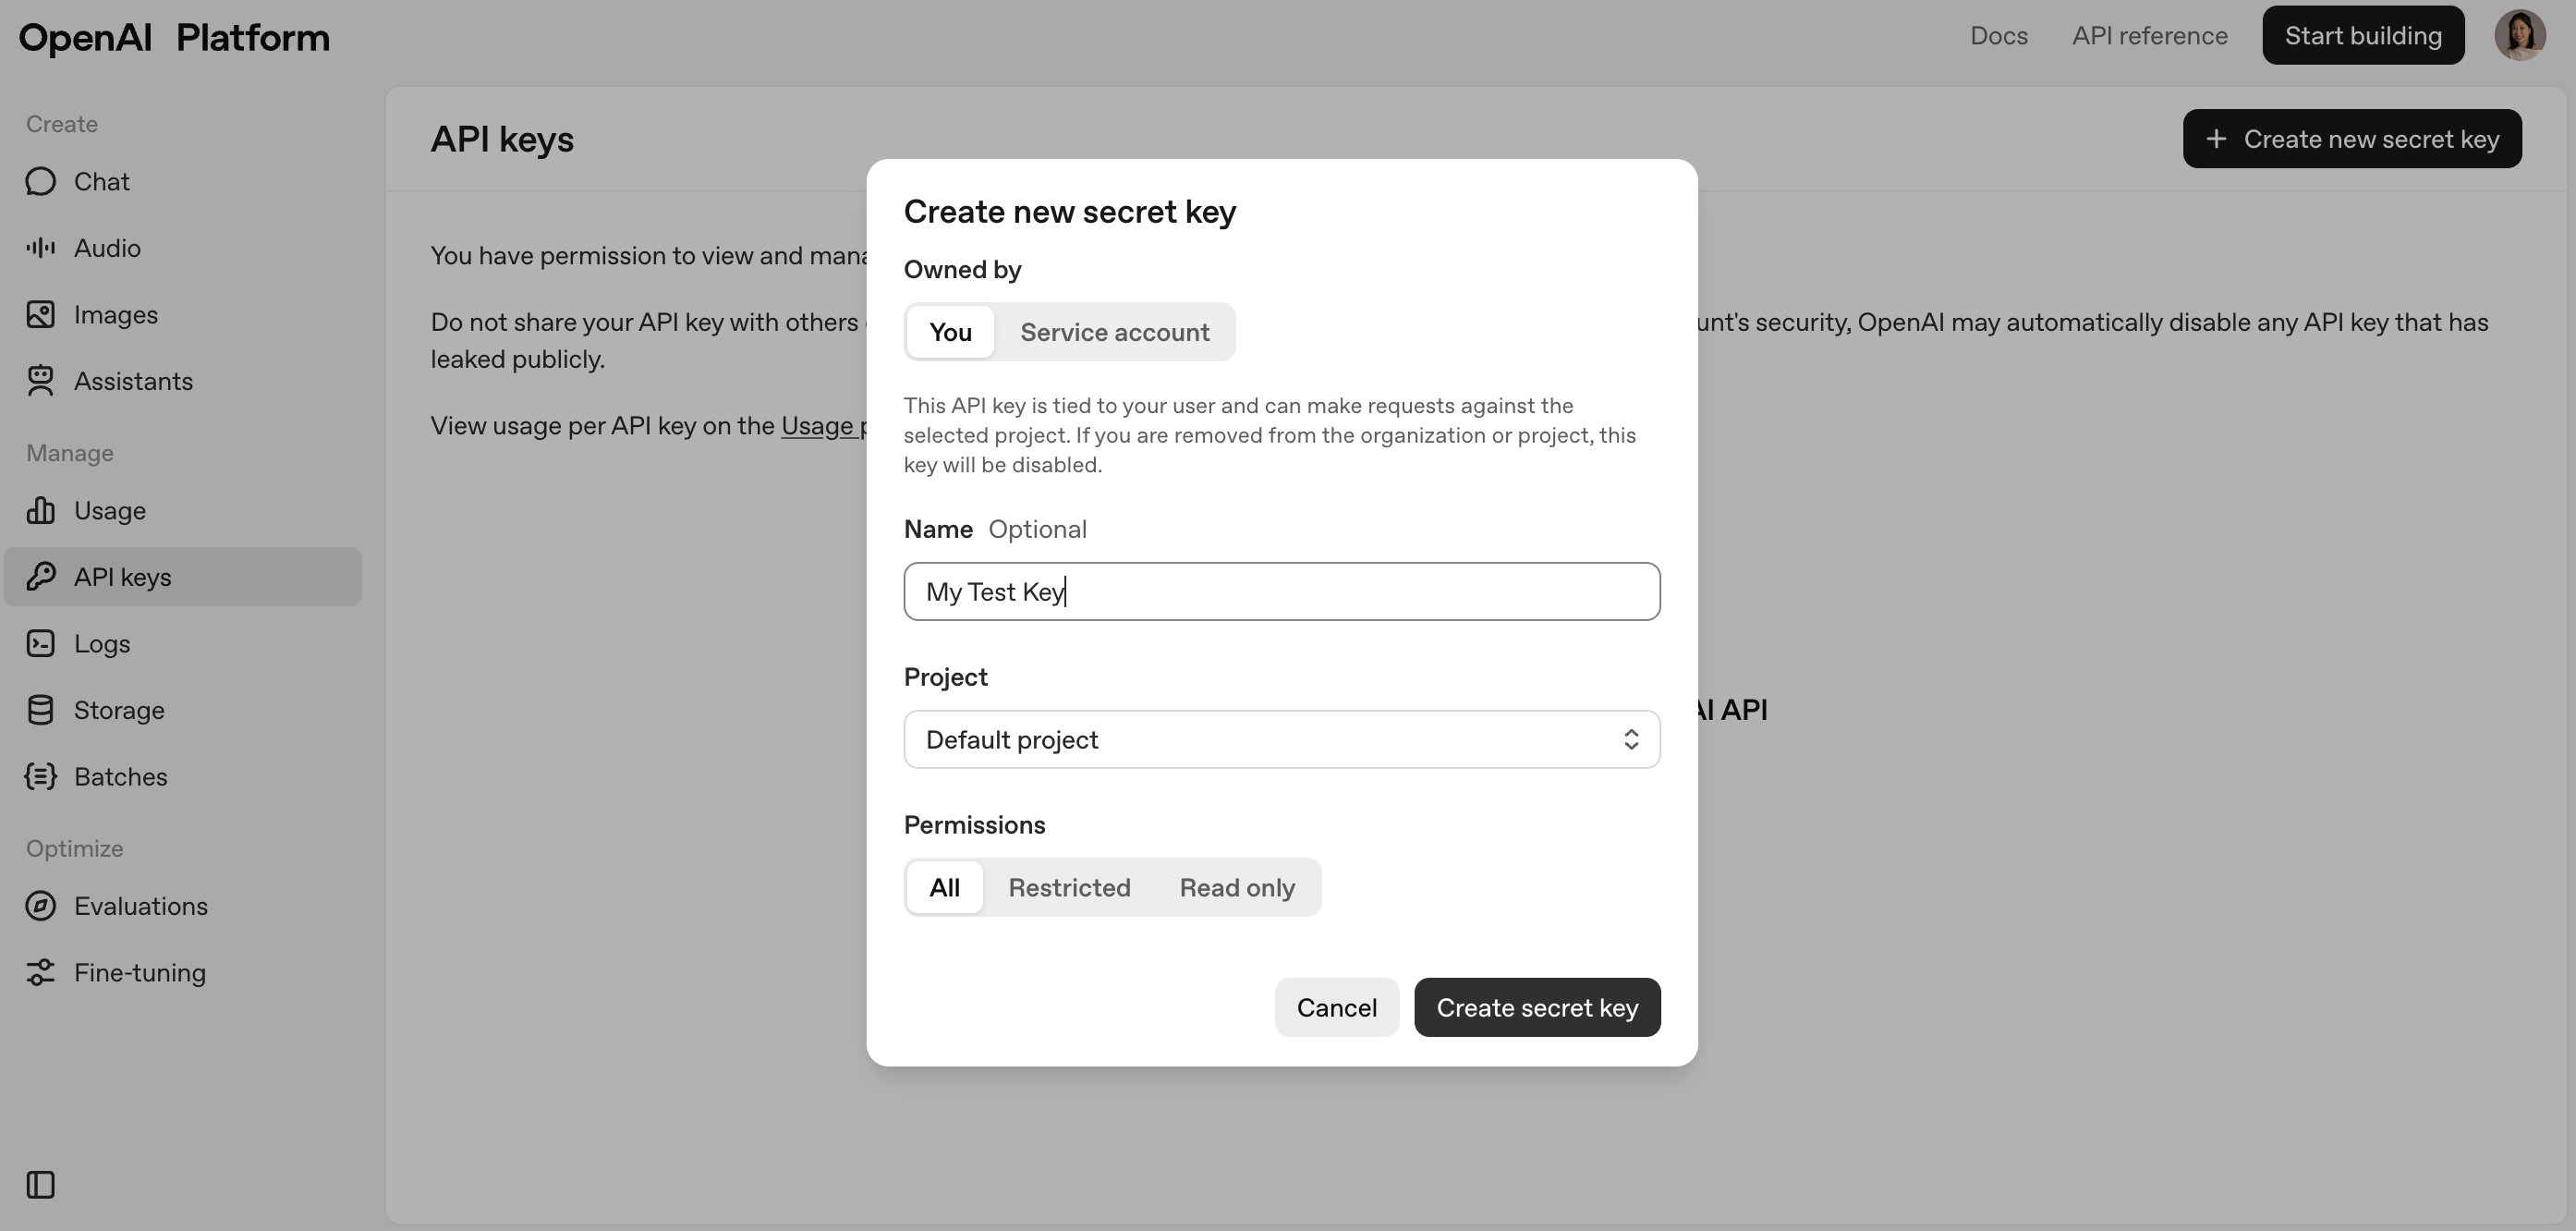Click Create secret key button

[1536, 1007]
